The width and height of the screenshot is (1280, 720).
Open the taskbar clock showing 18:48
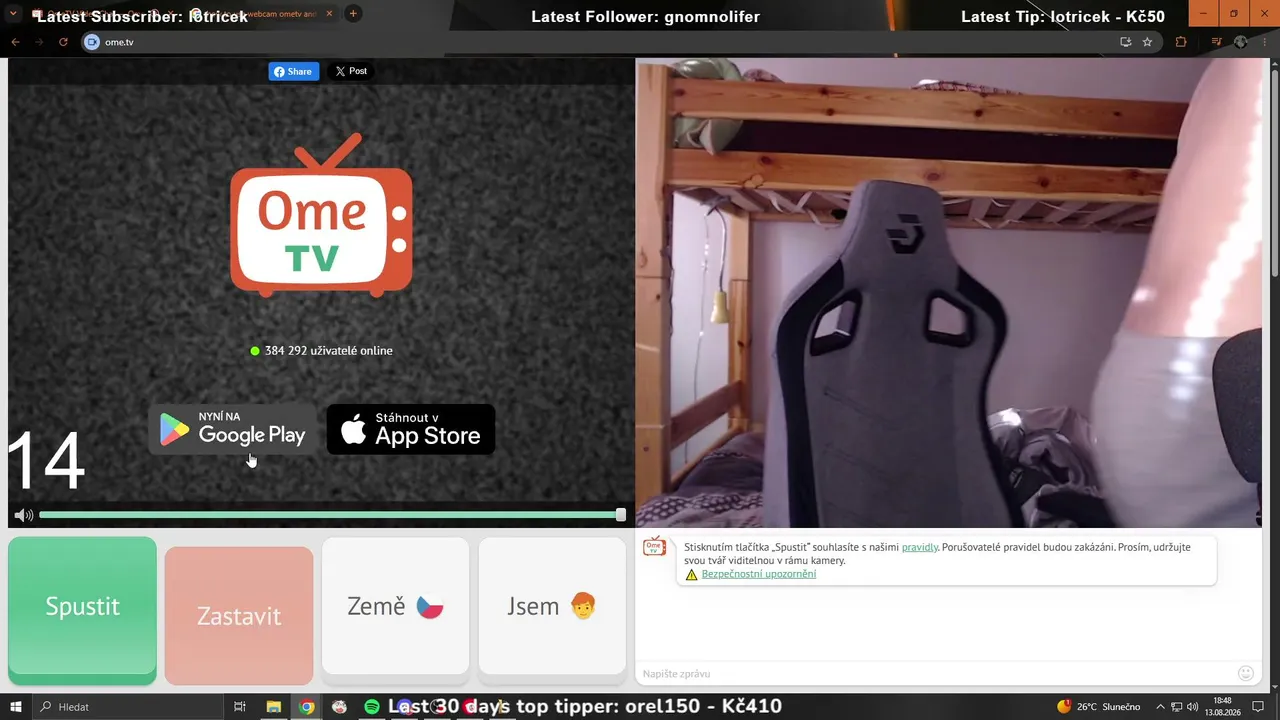tap(1222, 707)
